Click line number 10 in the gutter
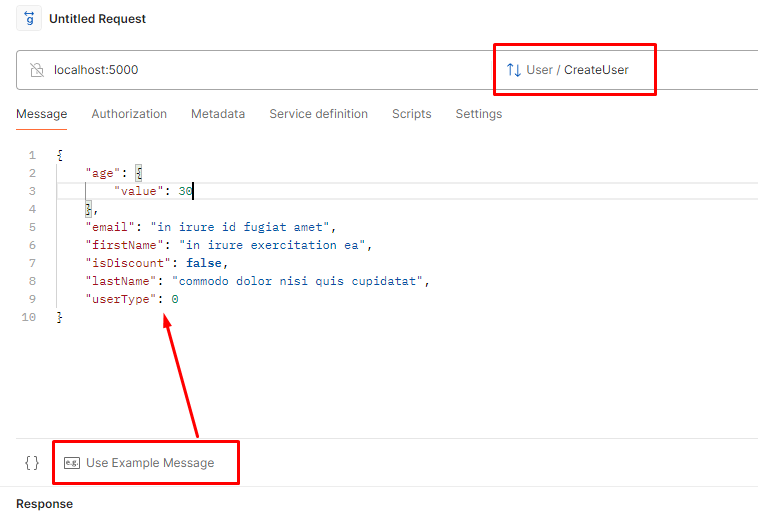 29,317
